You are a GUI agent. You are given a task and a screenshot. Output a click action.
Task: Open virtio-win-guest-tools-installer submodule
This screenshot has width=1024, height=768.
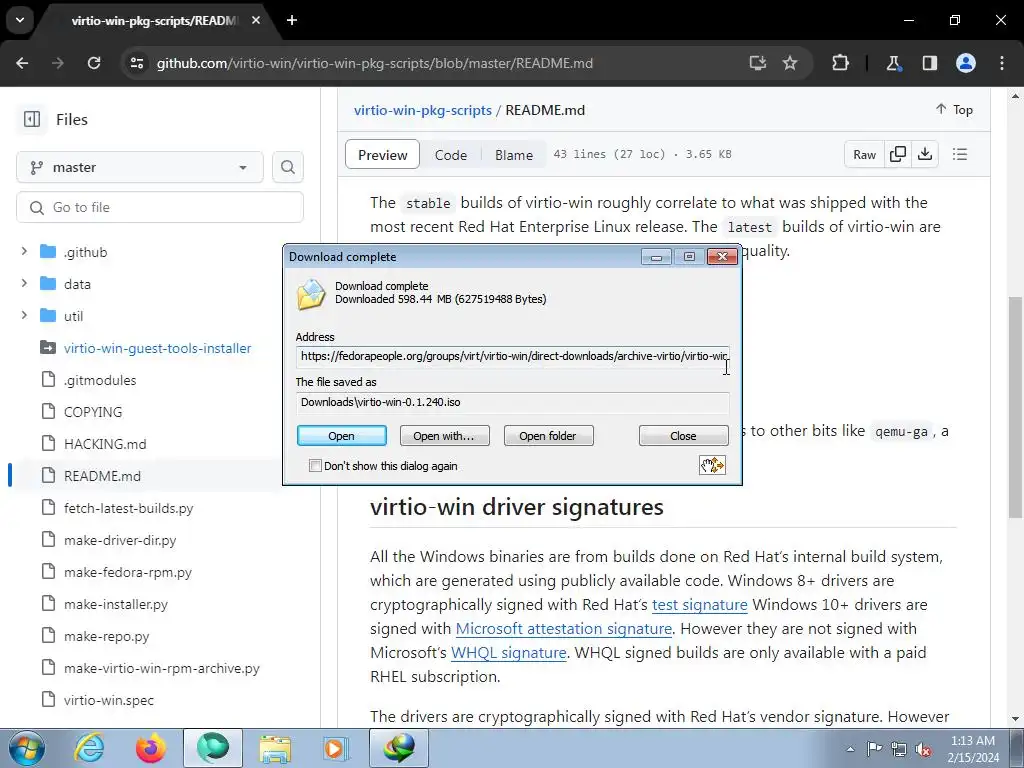tap(157, 348)
